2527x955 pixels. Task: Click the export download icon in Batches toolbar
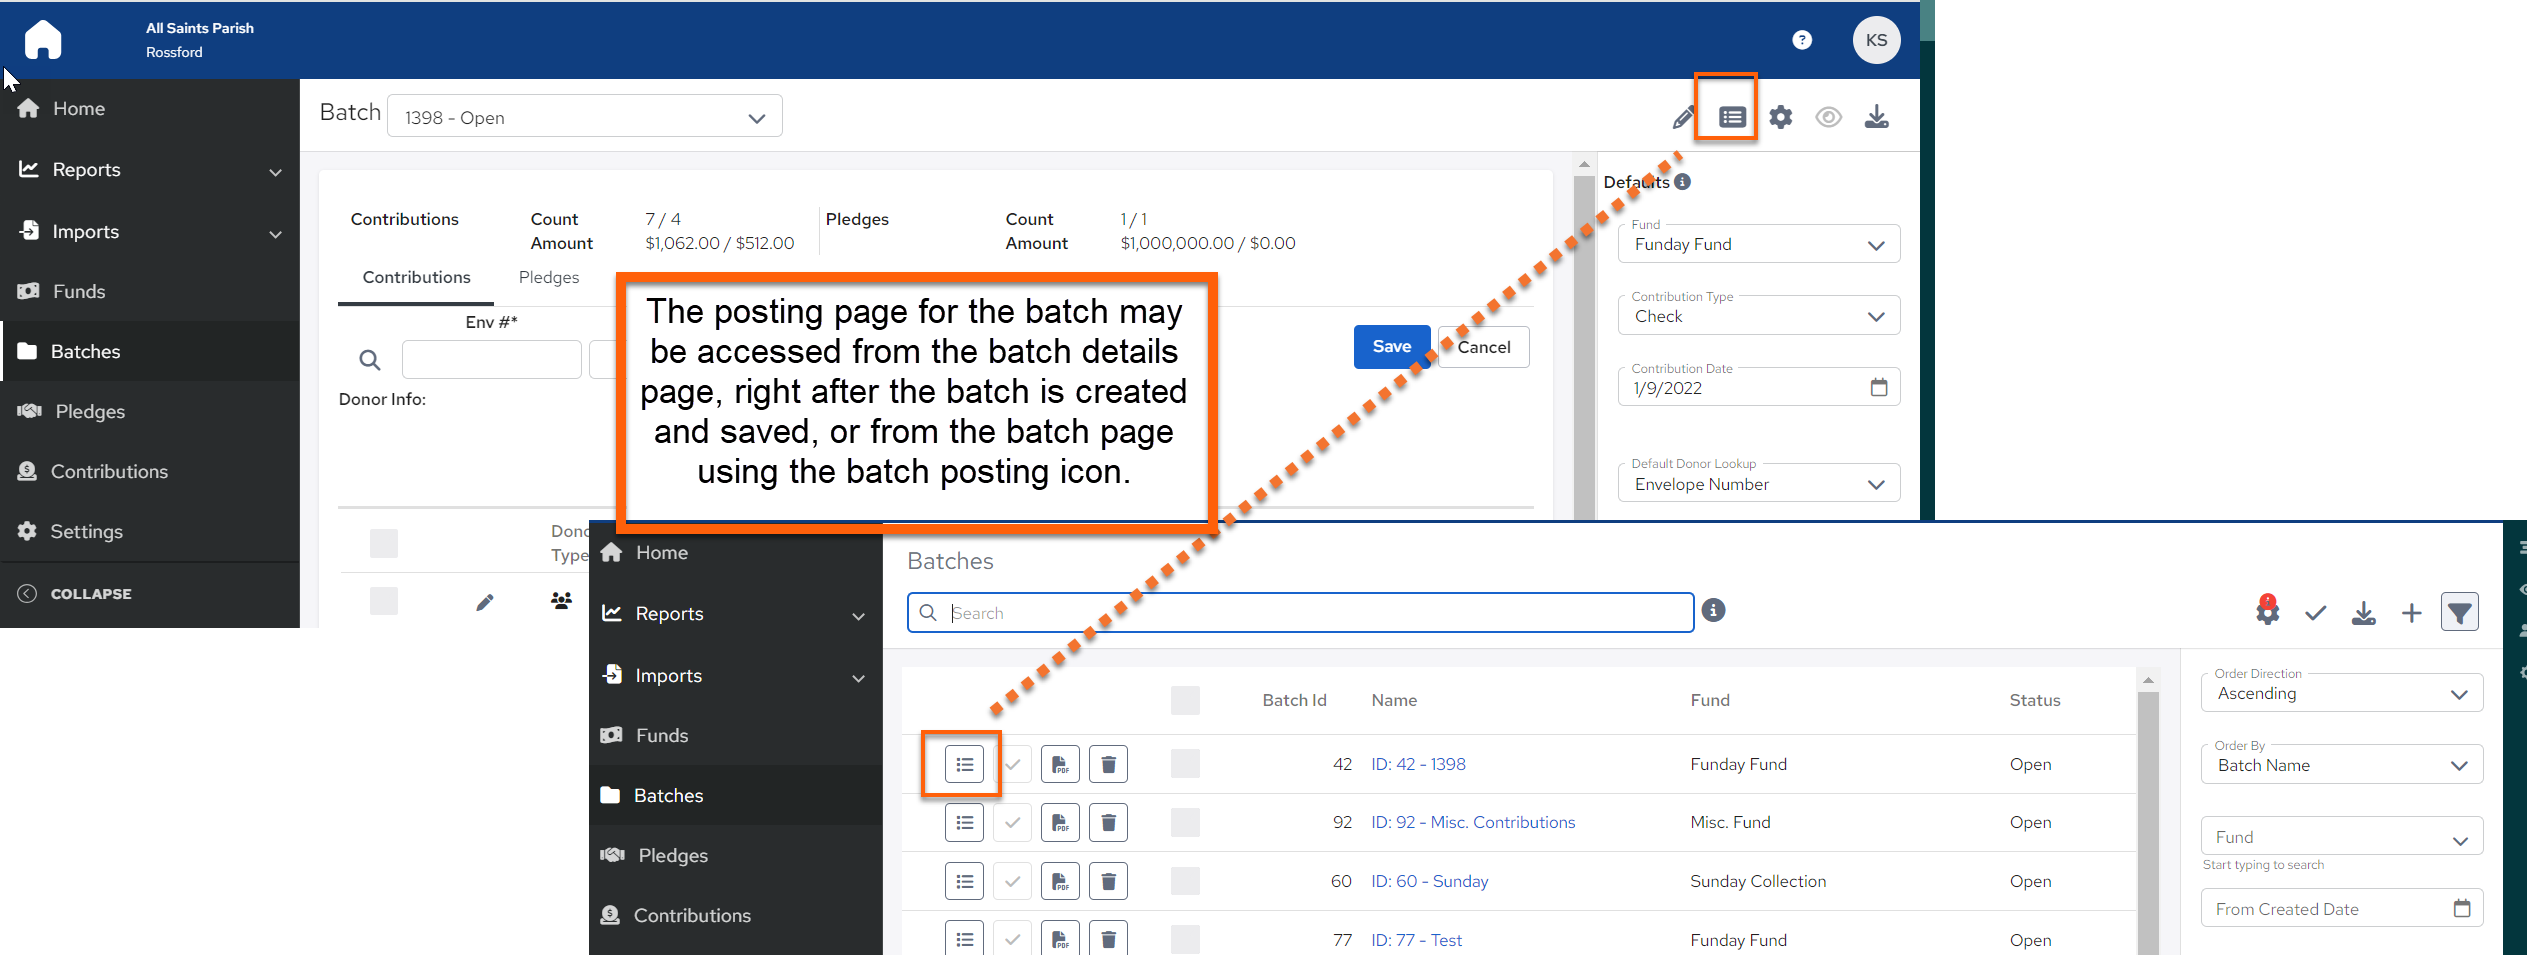coord(2363,612)
